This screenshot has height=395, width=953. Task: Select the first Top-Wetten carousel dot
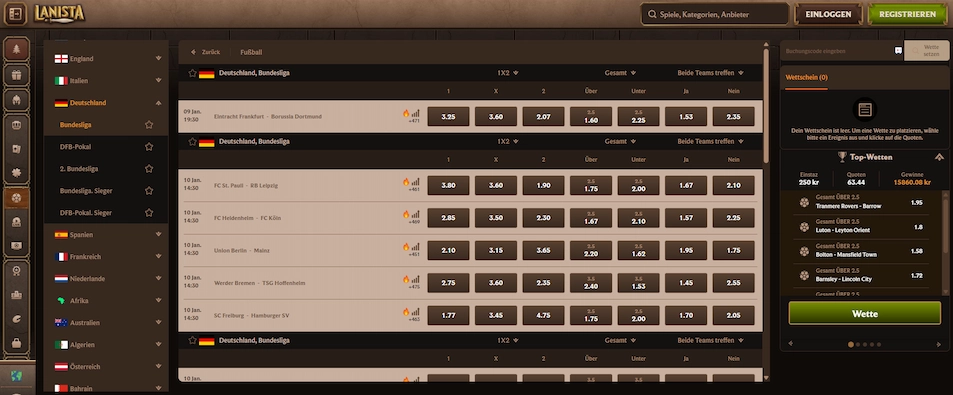(x=851, y=345)
